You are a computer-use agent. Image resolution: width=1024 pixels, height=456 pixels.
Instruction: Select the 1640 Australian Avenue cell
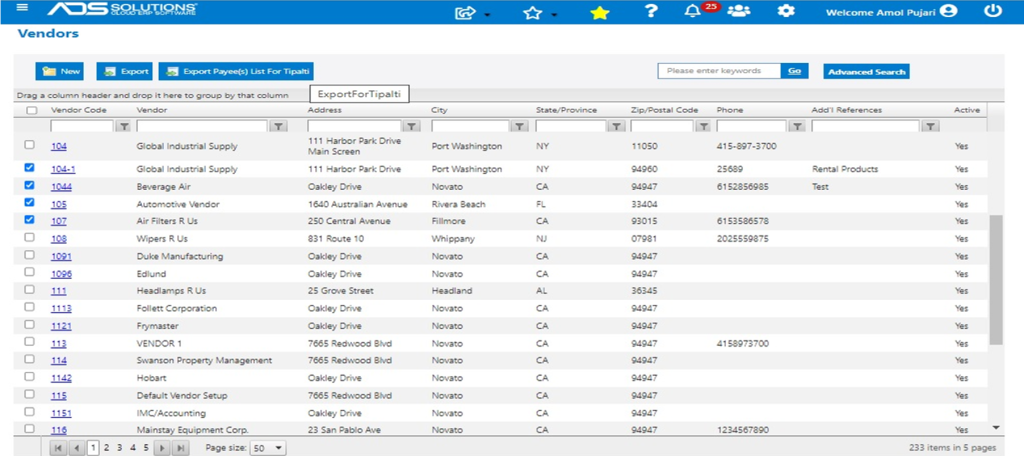tap(357, 204)
